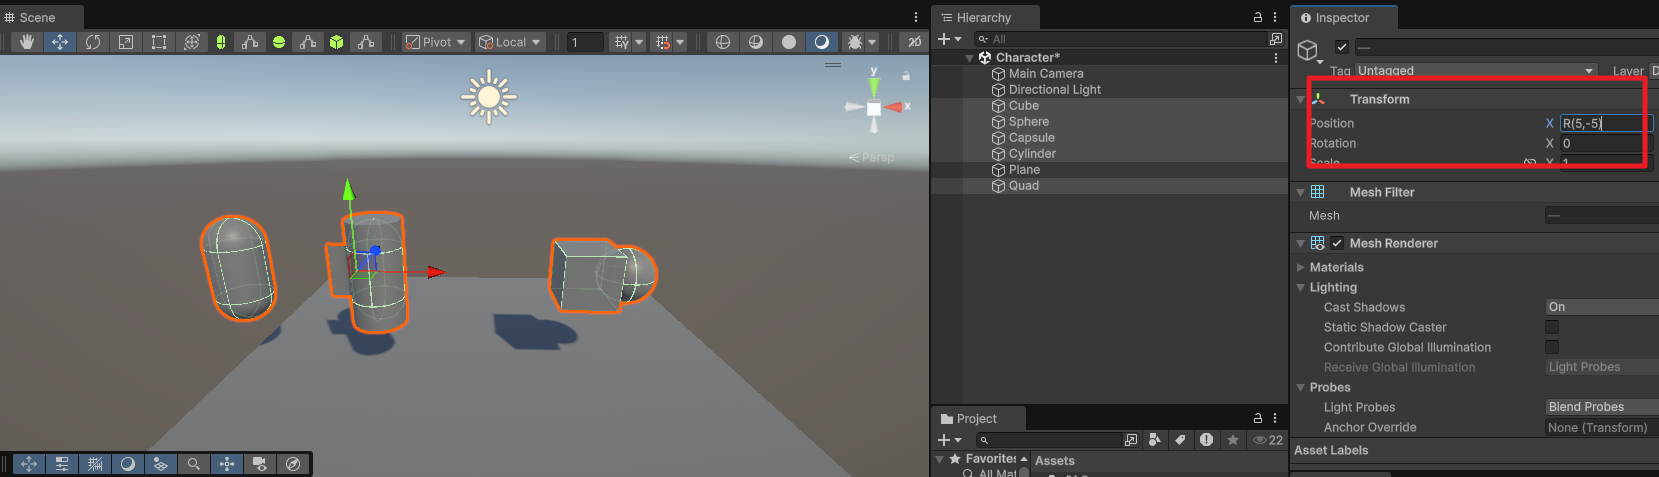This screenshot has width=1659, height=477.
Task: Open grid snapping dropdown arrow
Action: (639, 42)
